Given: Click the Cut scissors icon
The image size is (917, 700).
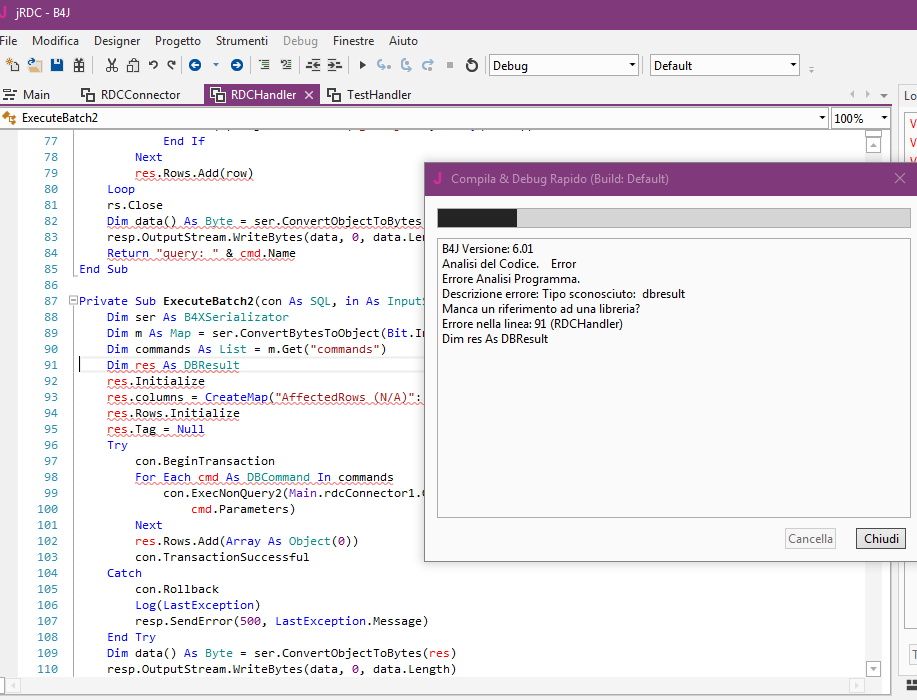Looking at the screenshot, I should (112, 66).
